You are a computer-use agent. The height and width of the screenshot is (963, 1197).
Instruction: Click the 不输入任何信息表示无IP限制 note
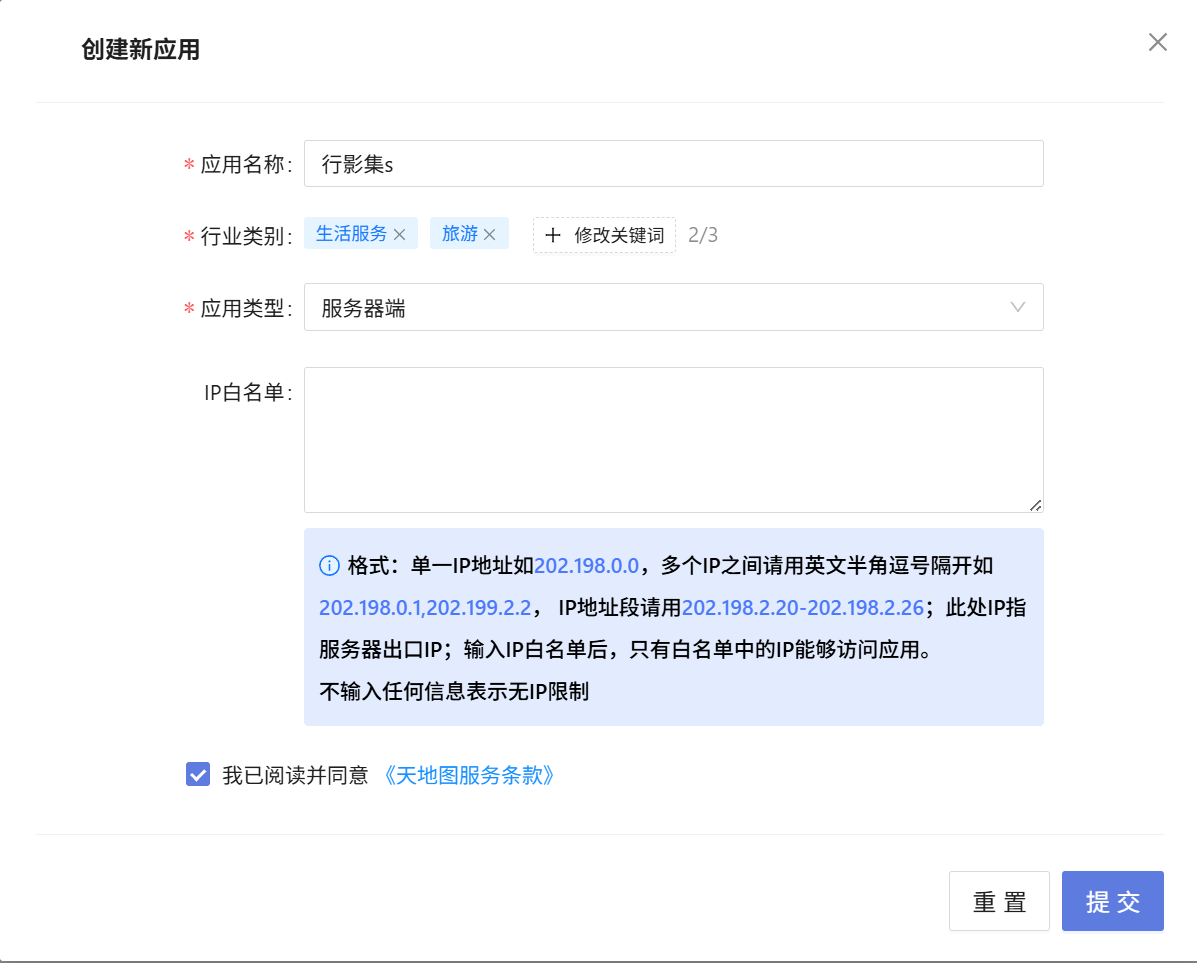[x=453, y=692]
